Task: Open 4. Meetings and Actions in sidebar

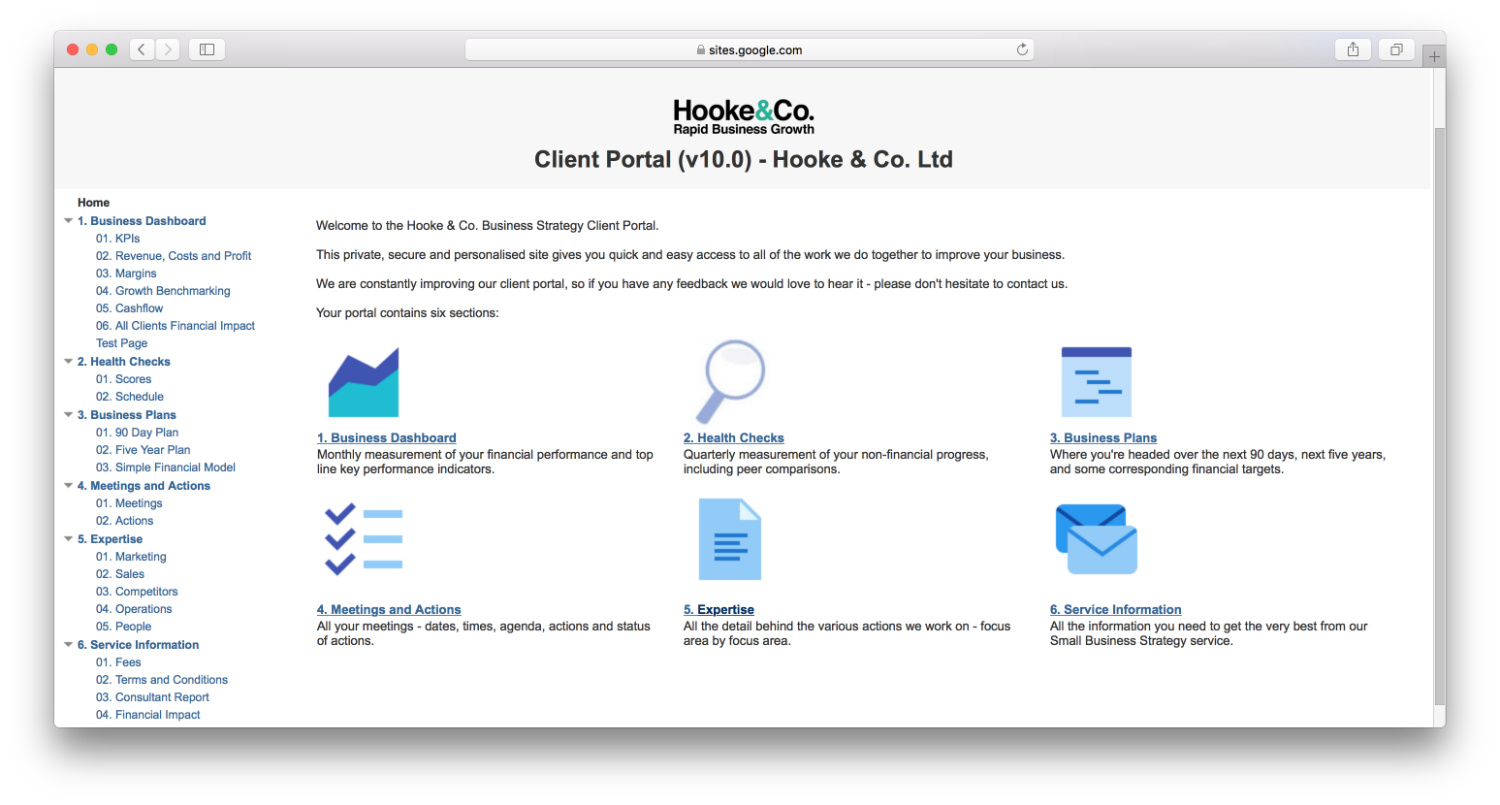Action: (x=144, y=486)
